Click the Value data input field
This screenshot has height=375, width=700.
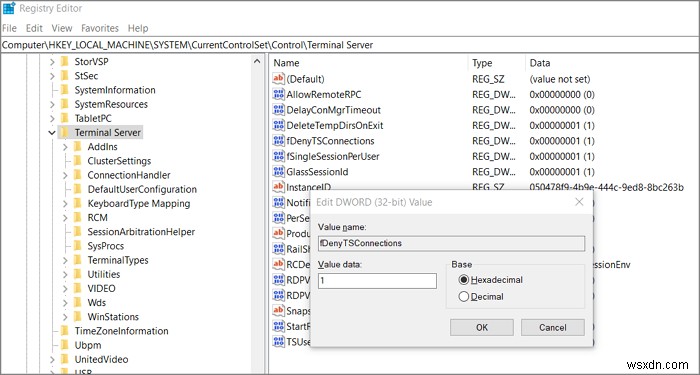(x=377, y=281)
